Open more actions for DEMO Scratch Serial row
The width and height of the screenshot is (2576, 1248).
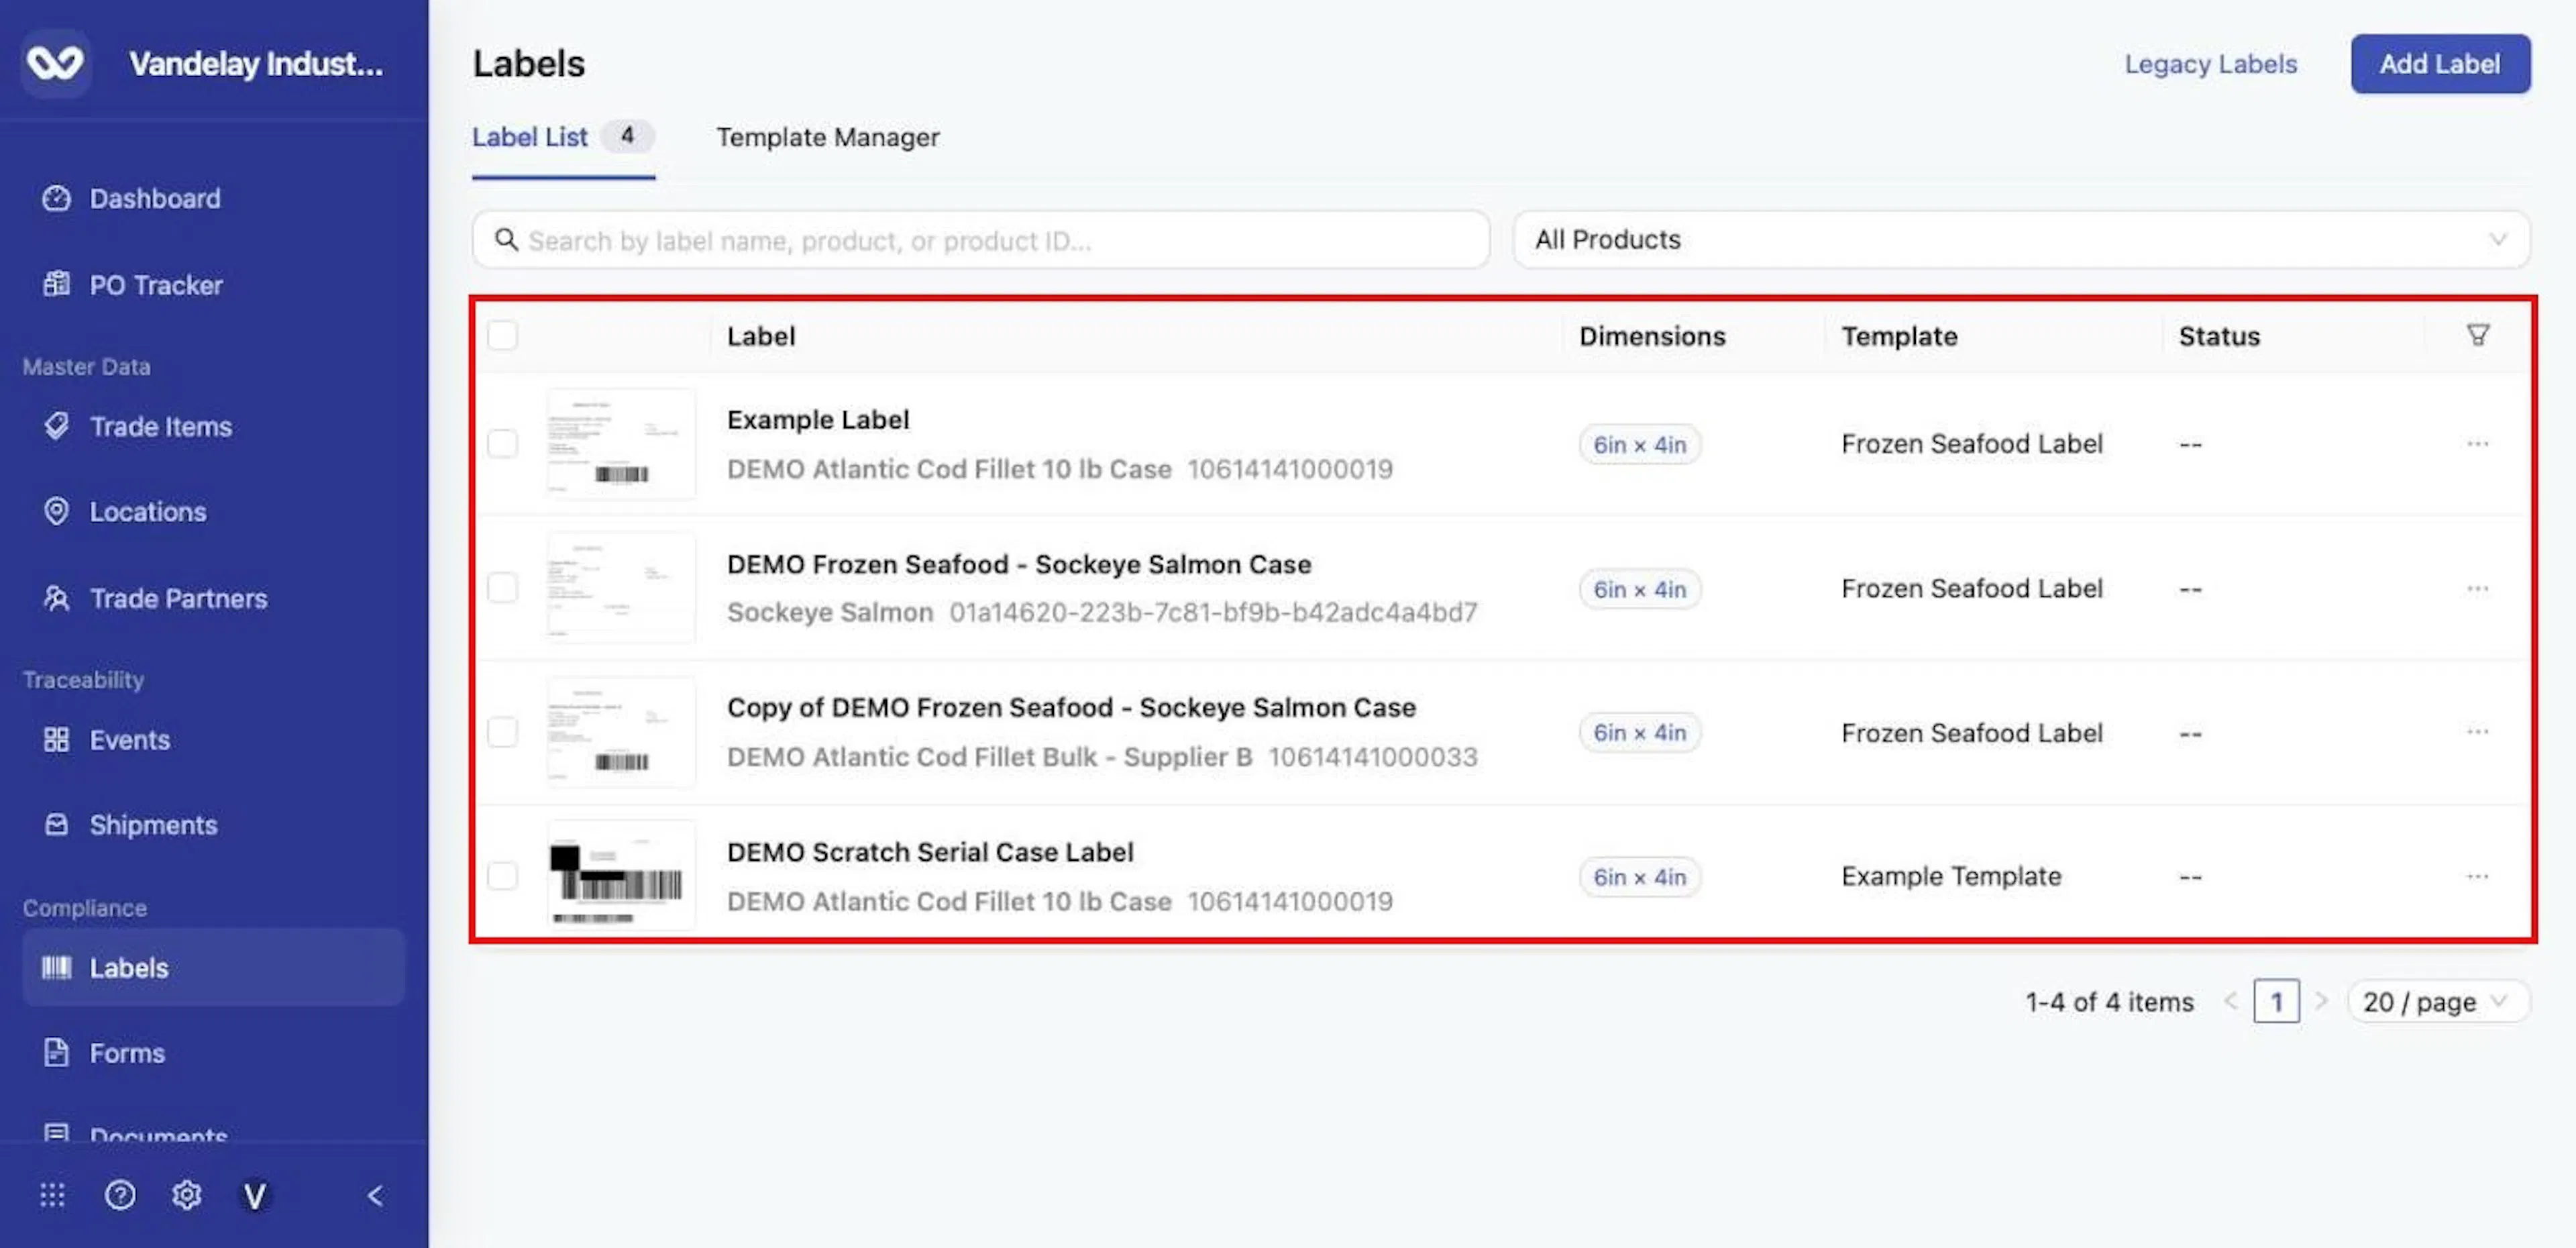2477,876
